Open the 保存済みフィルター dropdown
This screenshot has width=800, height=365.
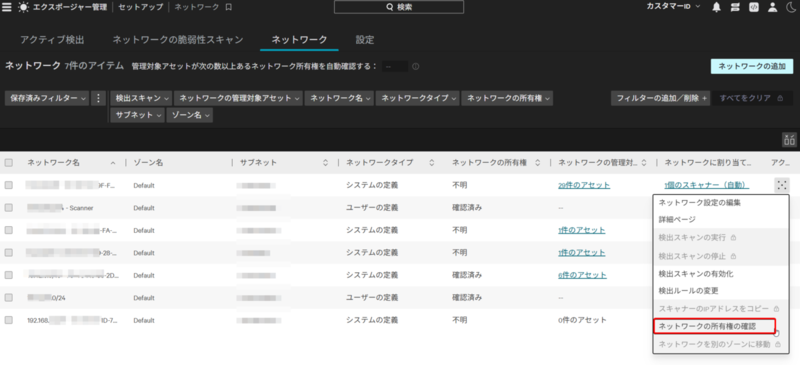click(48, 98)
